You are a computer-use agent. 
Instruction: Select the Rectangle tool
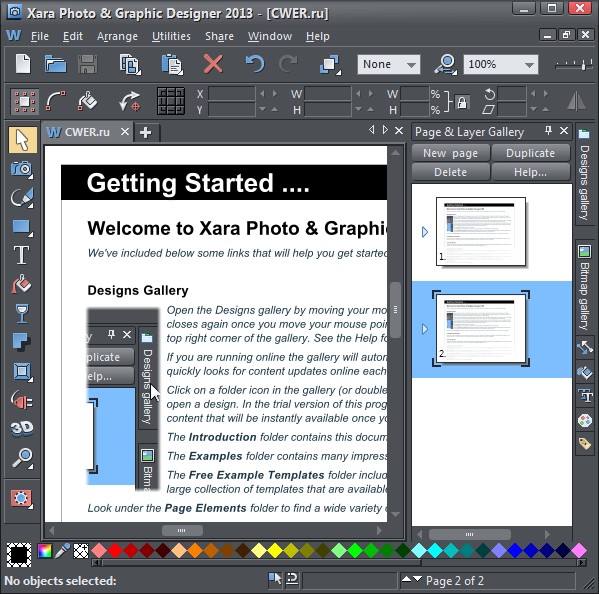22,227
